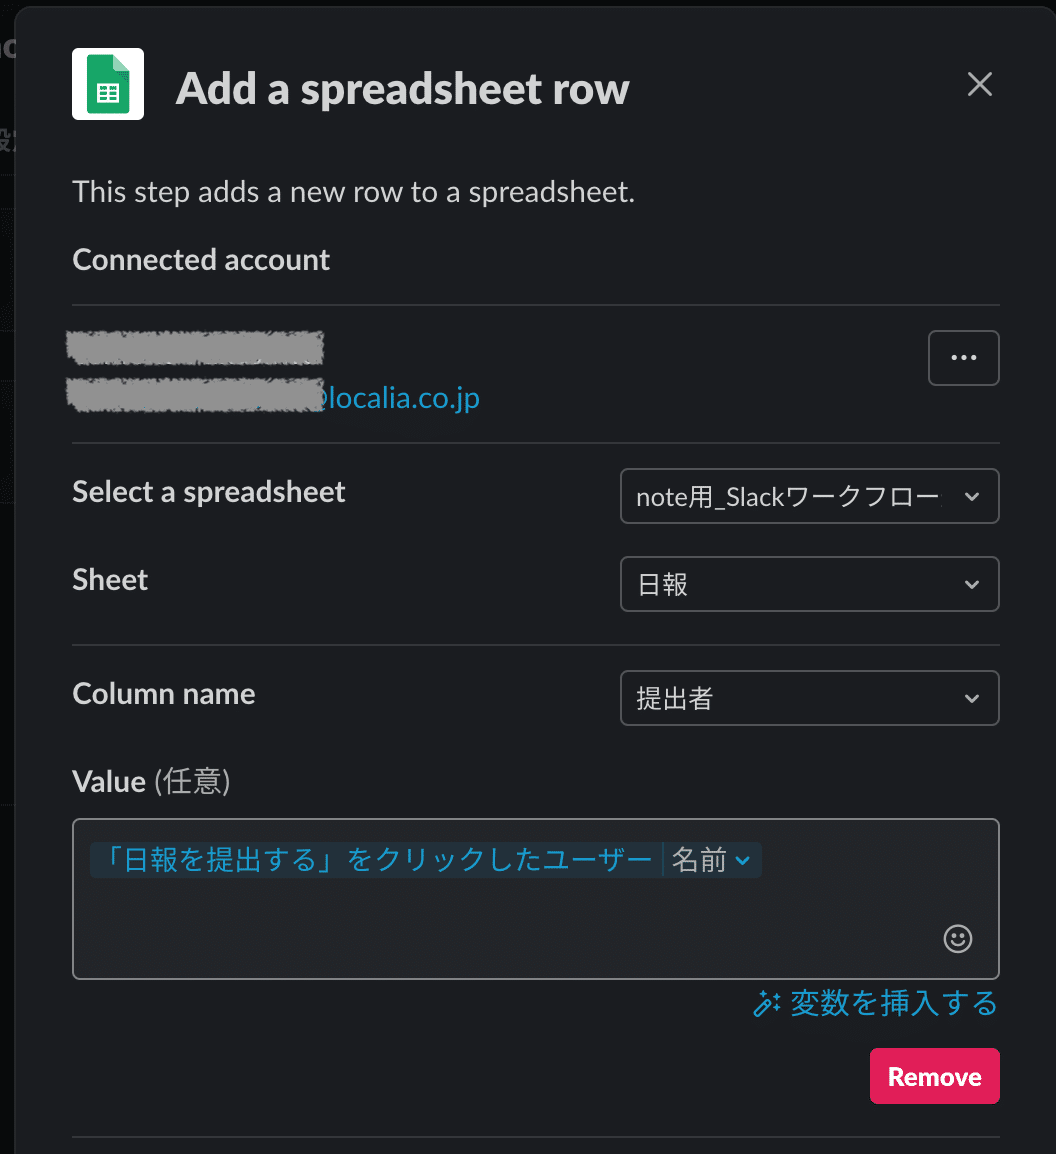1056x1154 pixels.
Task: Click the red Remove button
Action: [934, 1076]
